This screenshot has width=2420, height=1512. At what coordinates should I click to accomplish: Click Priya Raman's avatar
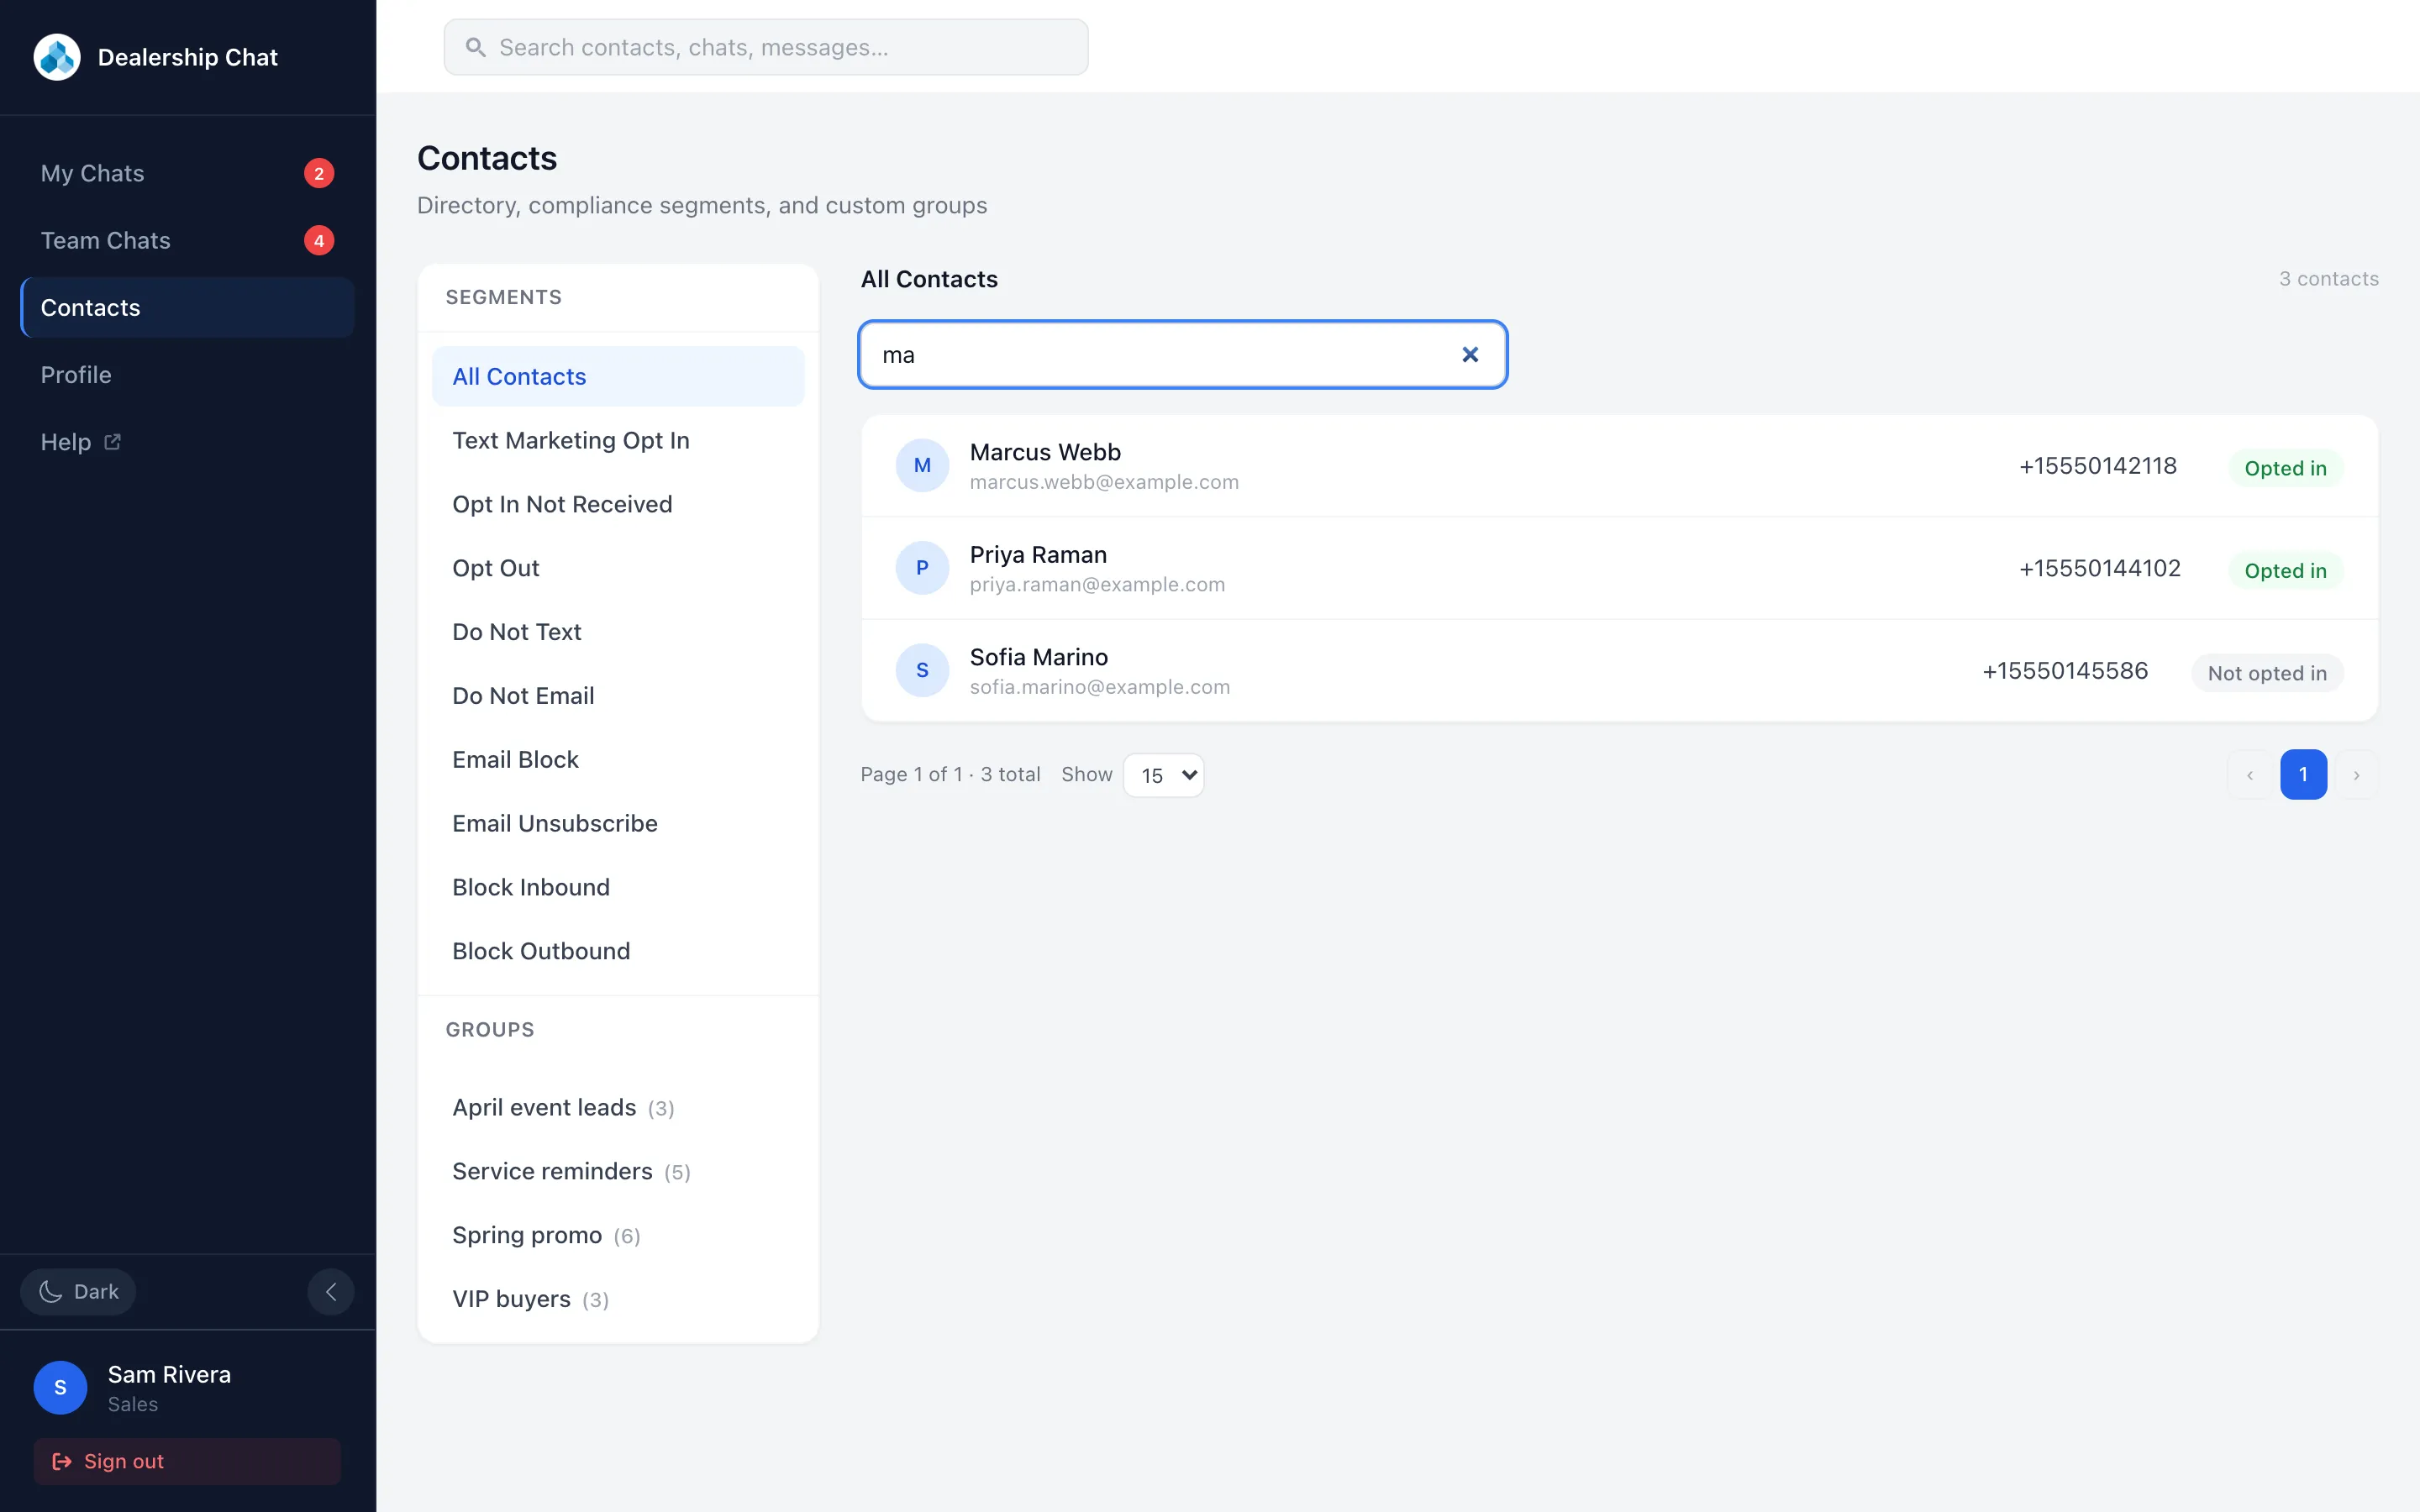point(922,568)
